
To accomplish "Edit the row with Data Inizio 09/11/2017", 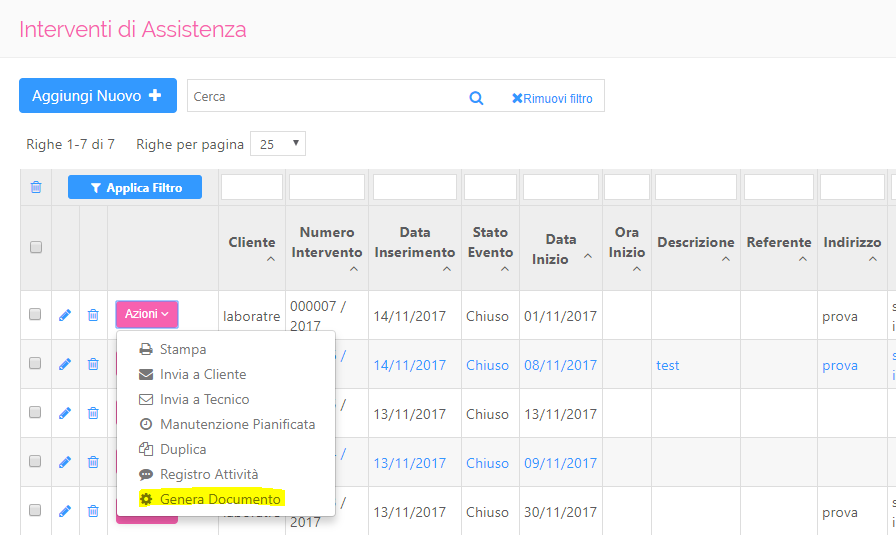I will pyautogui.click(x=65, y=462).
